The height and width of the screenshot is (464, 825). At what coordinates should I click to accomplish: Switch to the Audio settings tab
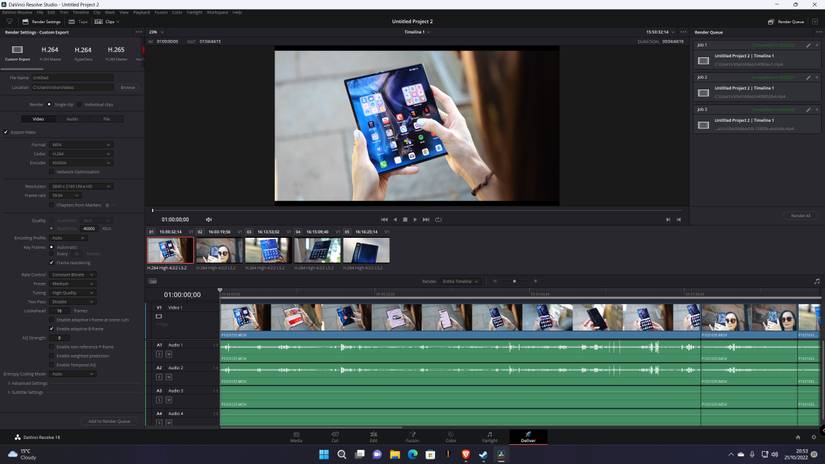tap(72, 119)
